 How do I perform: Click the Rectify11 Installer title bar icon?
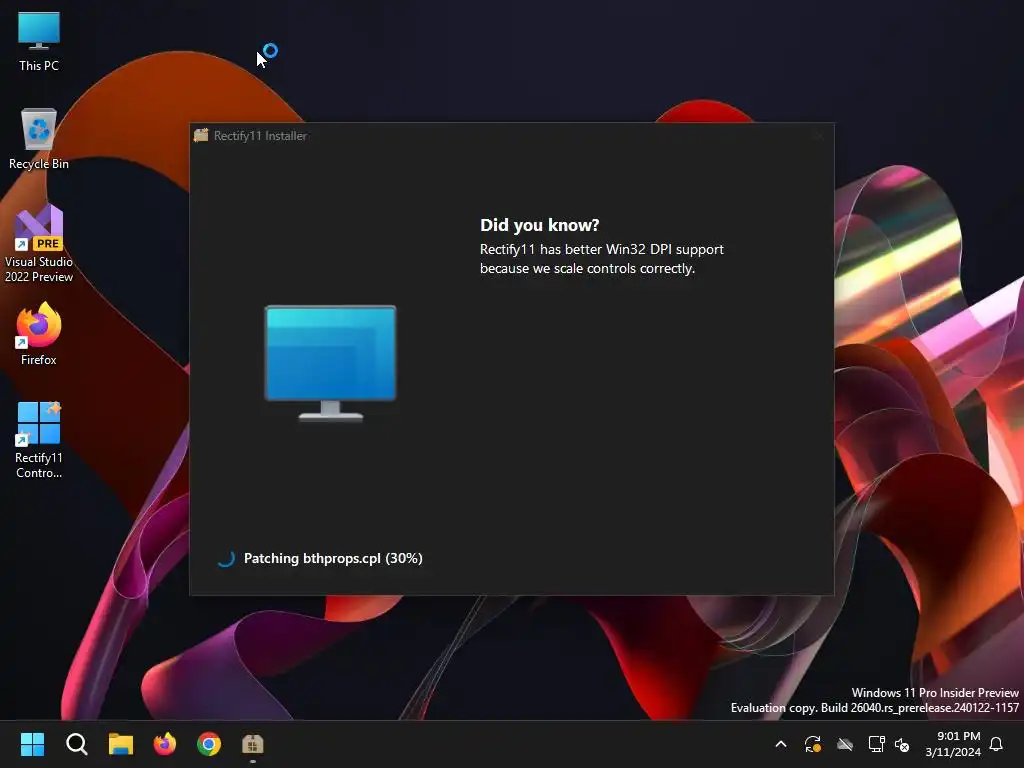tap(201, 135)
